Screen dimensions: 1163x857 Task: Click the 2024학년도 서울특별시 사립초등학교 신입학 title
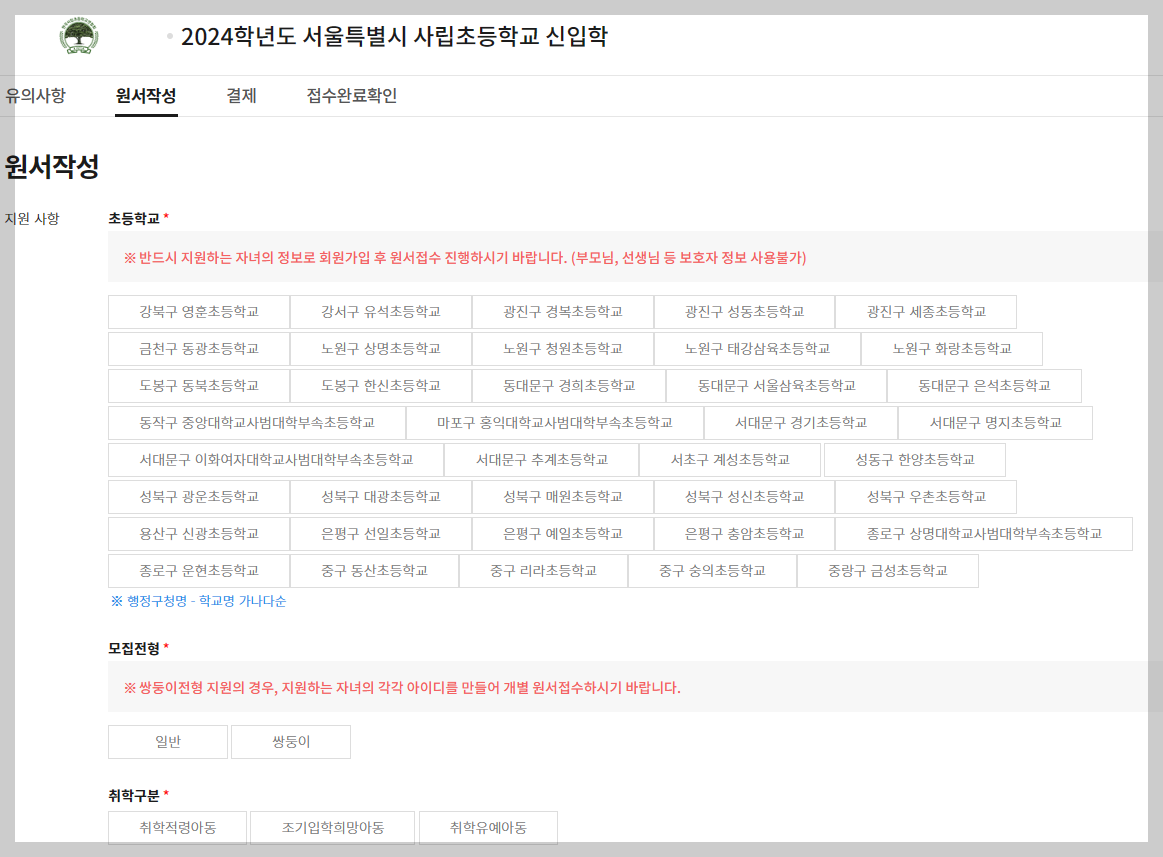(x=394, y=36)
